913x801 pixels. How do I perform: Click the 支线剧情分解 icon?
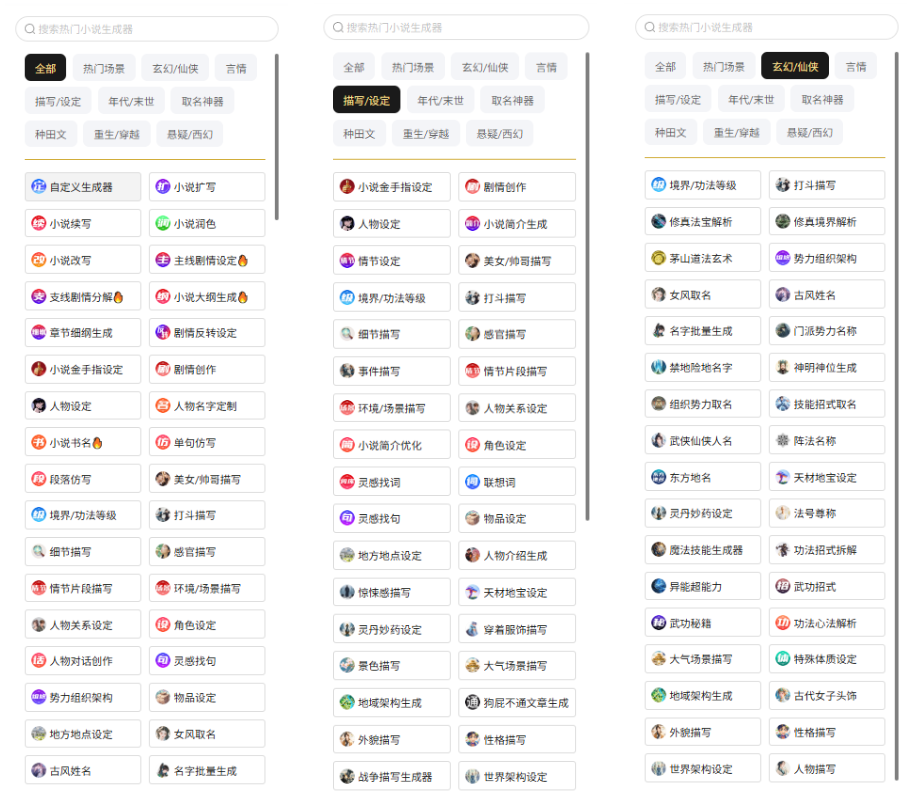click(x=38, y=297)
